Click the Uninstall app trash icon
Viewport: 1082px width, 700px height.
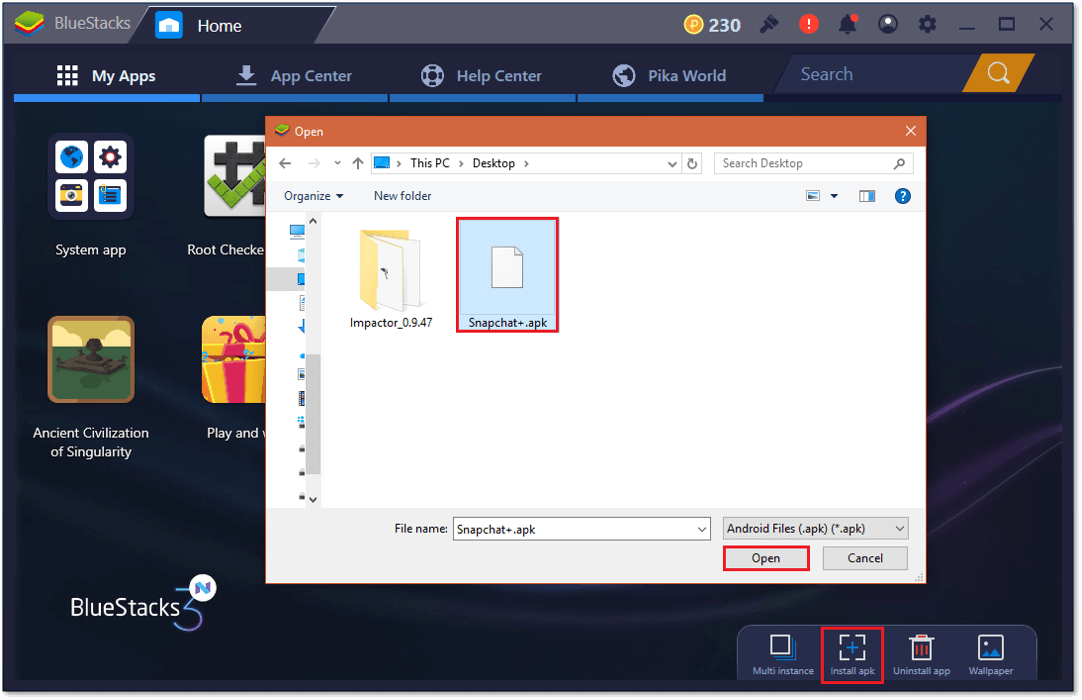tap(921, 648)
